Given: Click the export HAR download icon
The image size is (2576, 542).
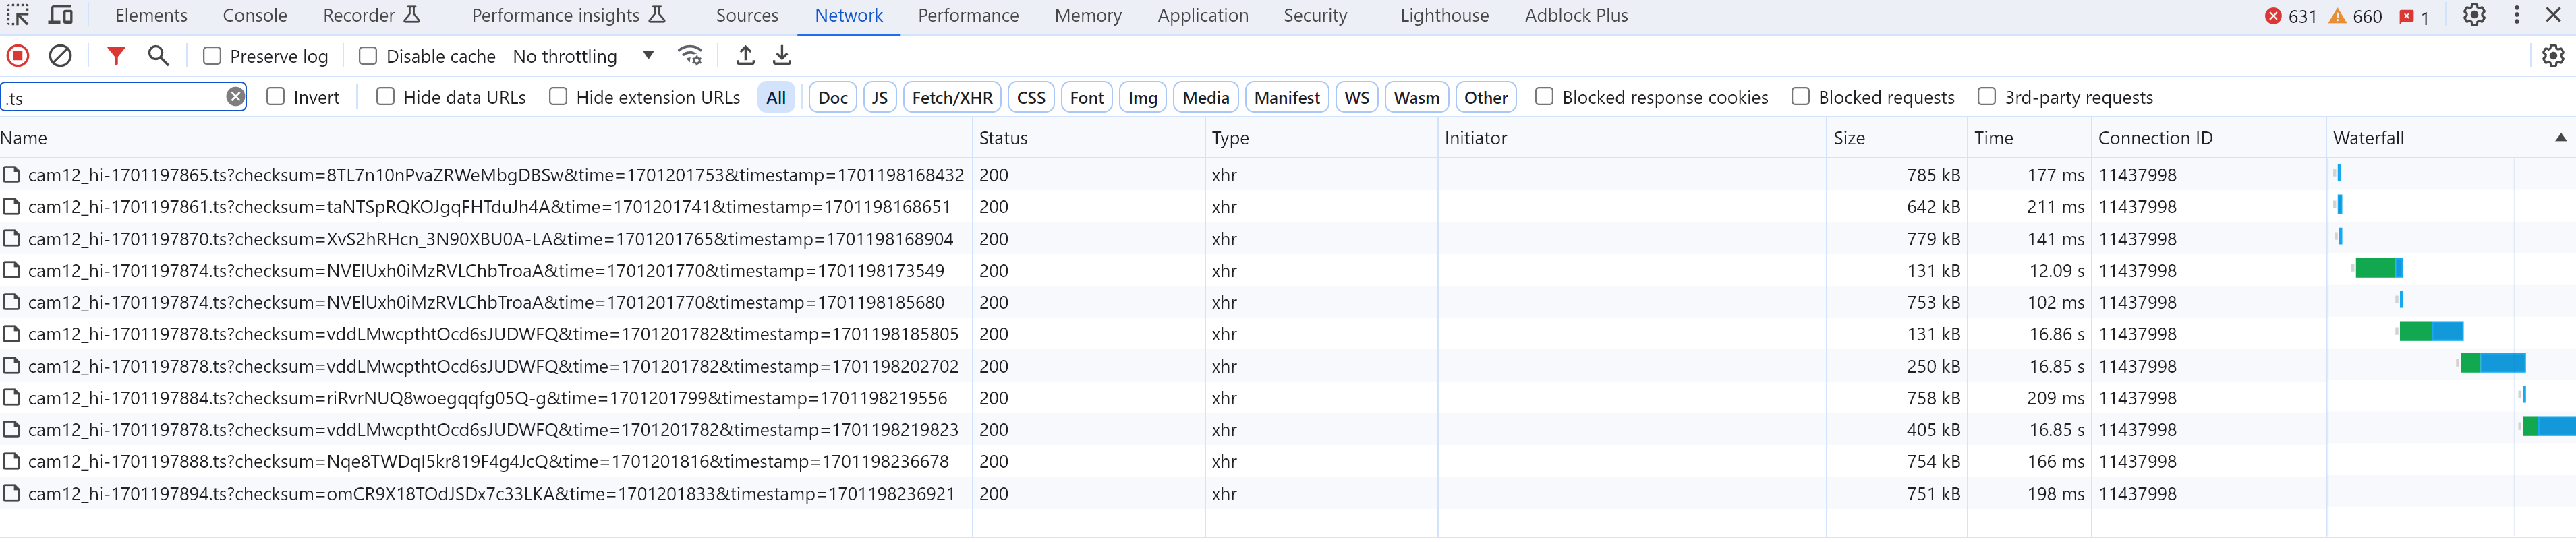Looking at the screenshot, I should pos(782,56).
